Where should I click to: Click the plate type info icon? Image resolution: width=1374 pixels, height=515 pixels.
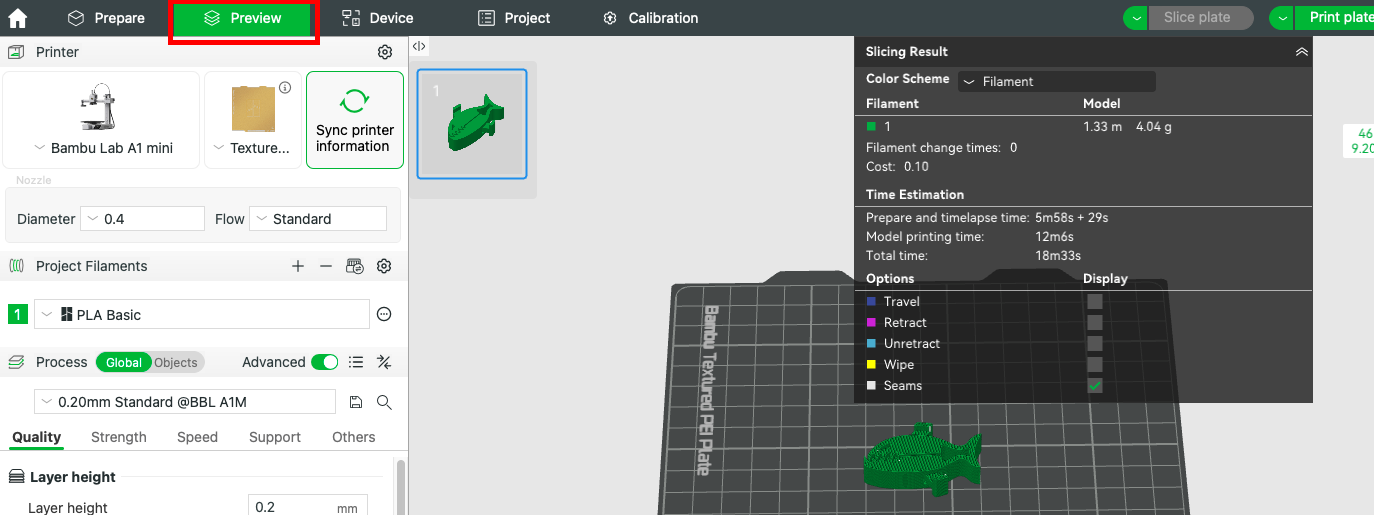[285, 88]
